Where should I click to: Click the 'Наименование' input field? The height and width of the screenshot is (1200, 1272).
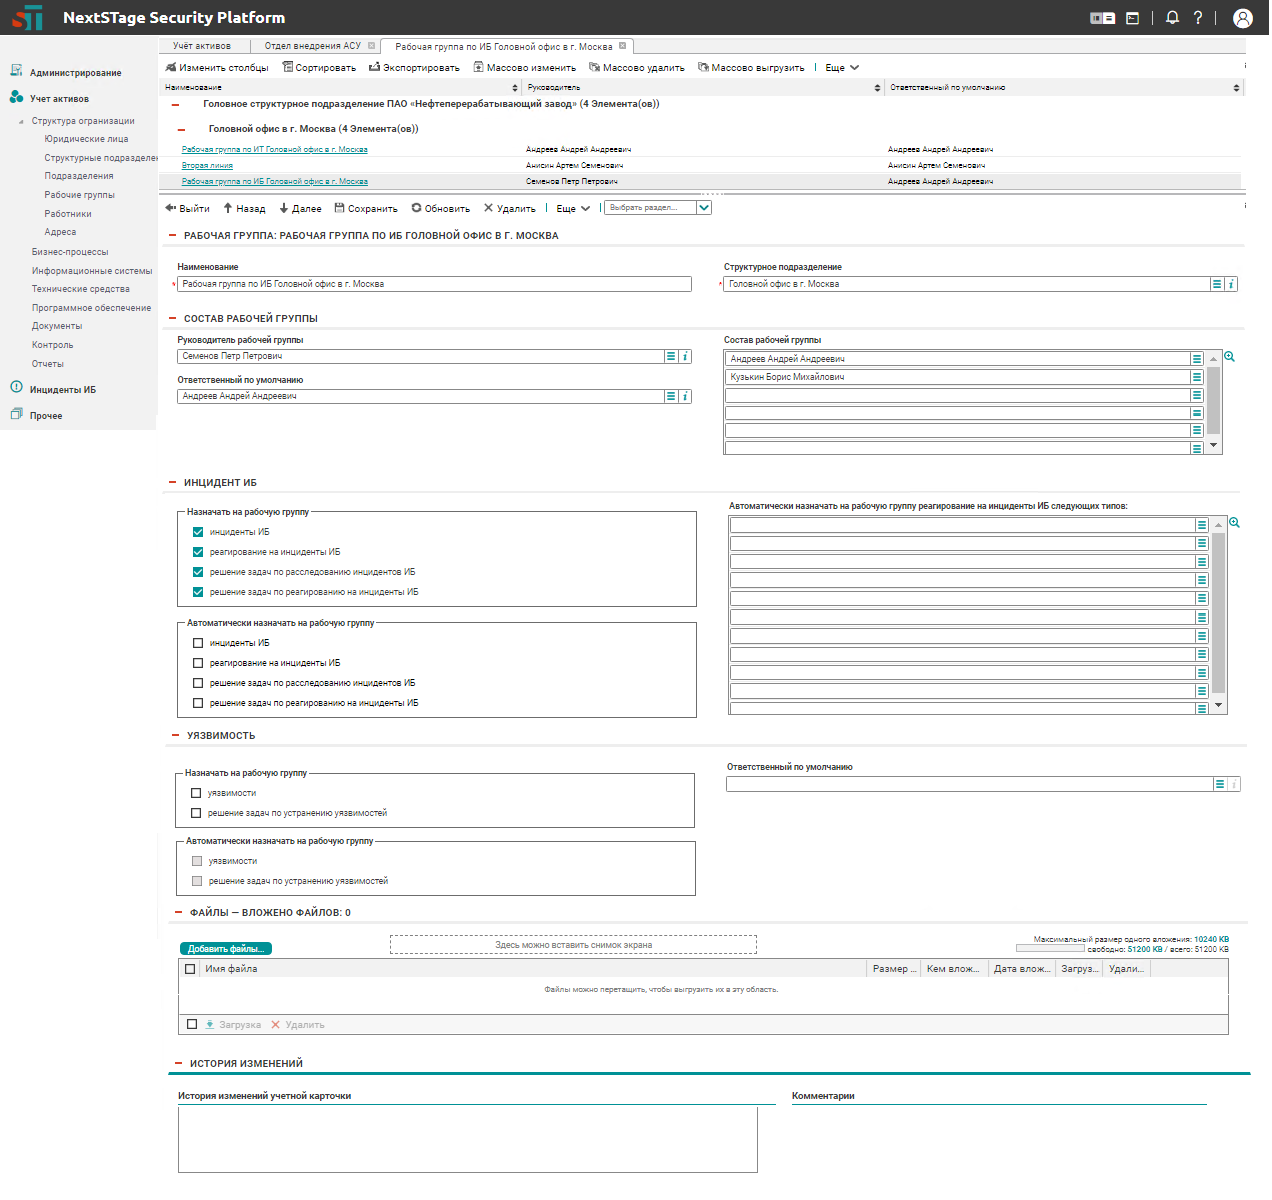(x=435, y=284)
